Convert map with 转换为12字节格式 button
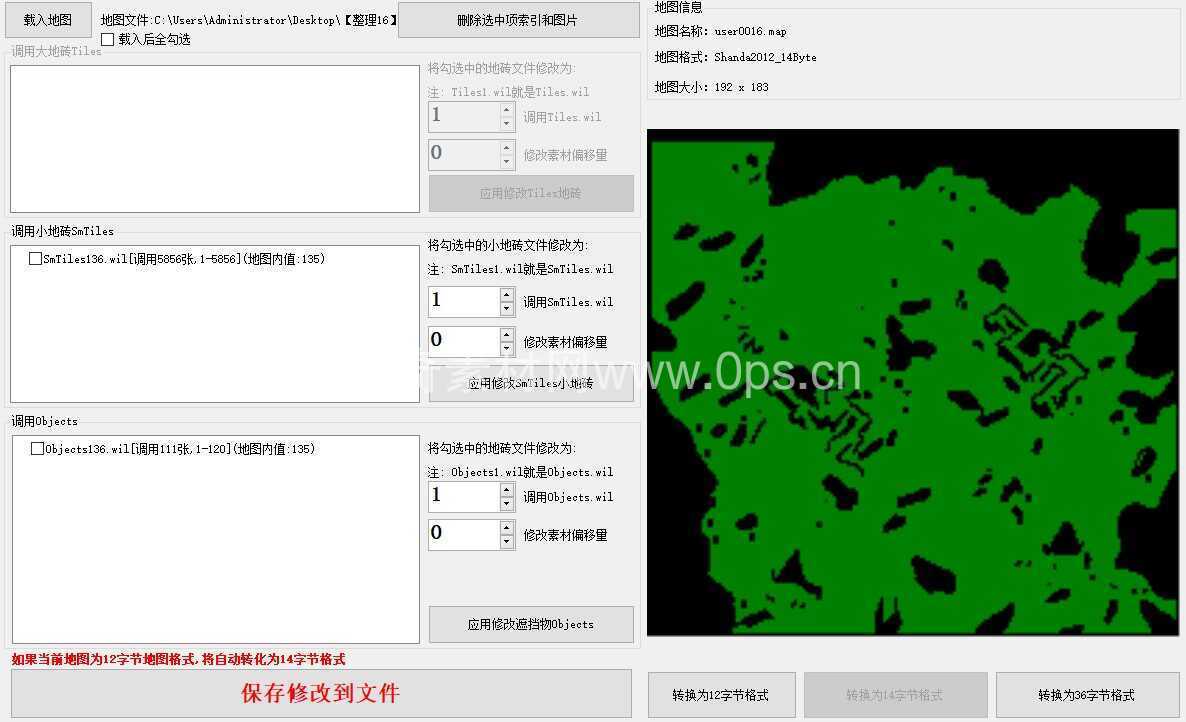The image size is (1186, 722). coord(721,695)
